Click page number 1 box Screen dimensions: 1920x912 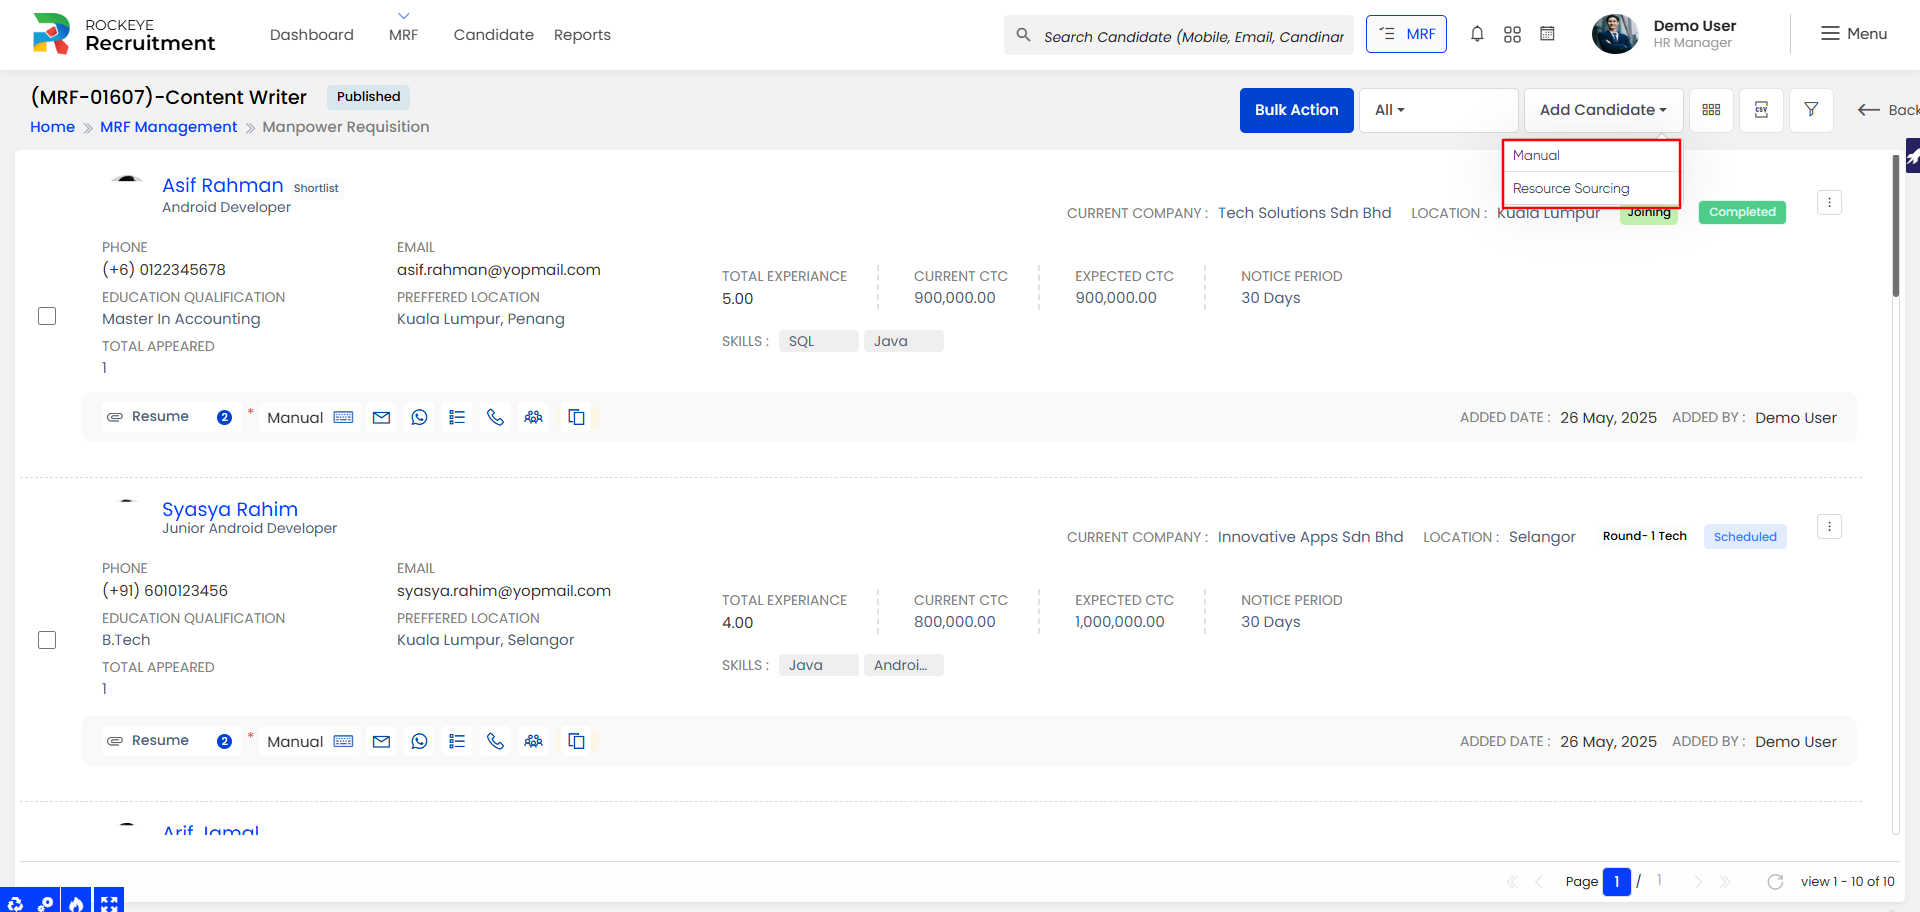click(x=1616, y=881)
